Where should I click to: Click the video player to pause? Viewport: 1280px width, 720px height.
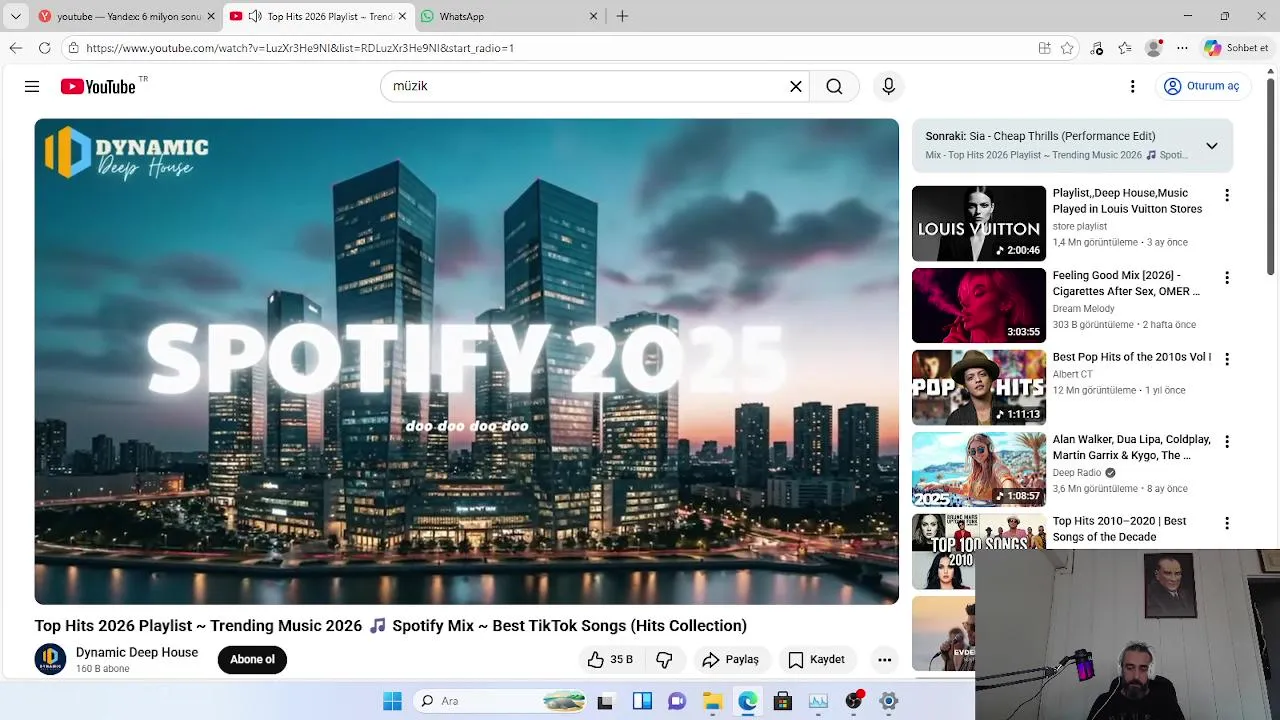tap(466, 361)
